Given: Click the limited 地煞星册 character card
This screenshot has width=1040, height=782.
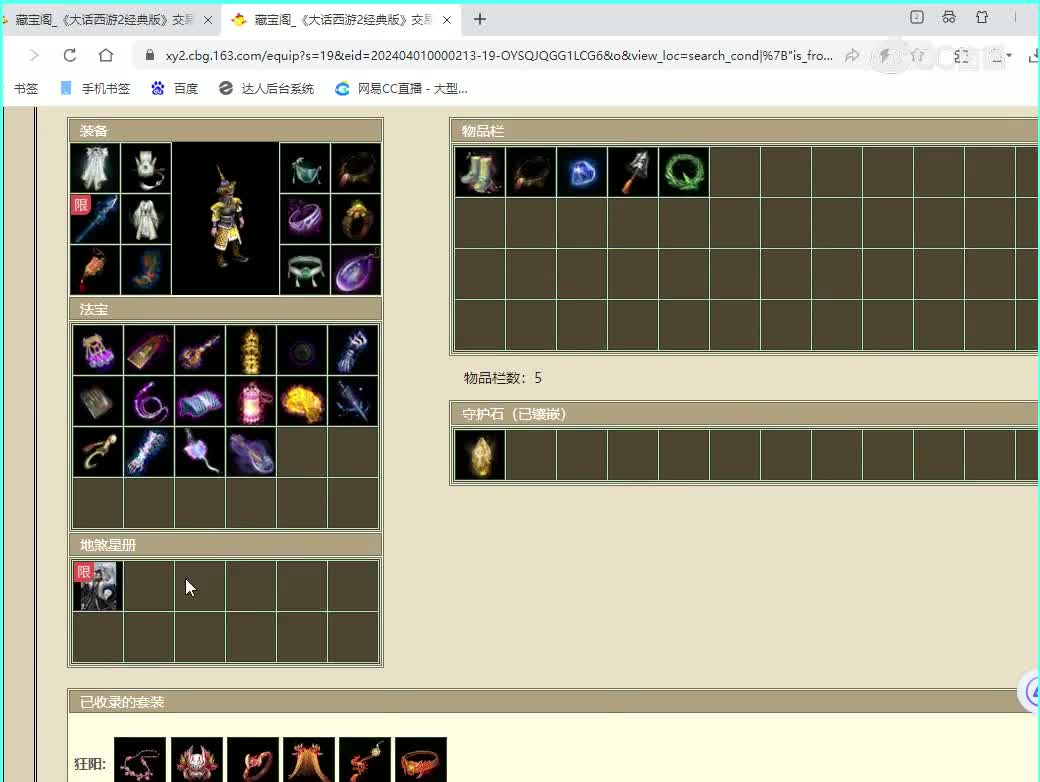Looking at the screenshot, I should [98, 586].
